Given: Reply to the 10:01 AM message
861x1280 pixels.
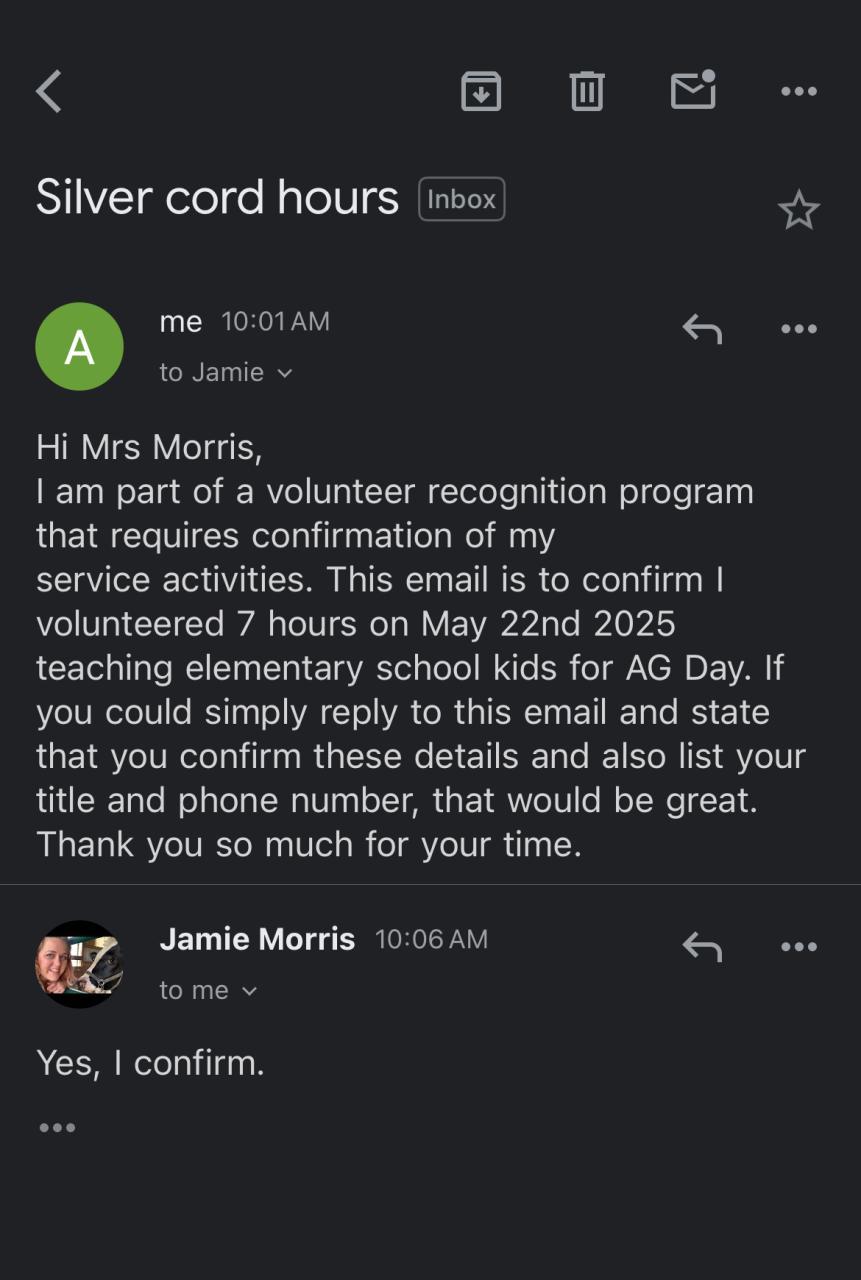Looking at the screenshot, I should [702, 328].
